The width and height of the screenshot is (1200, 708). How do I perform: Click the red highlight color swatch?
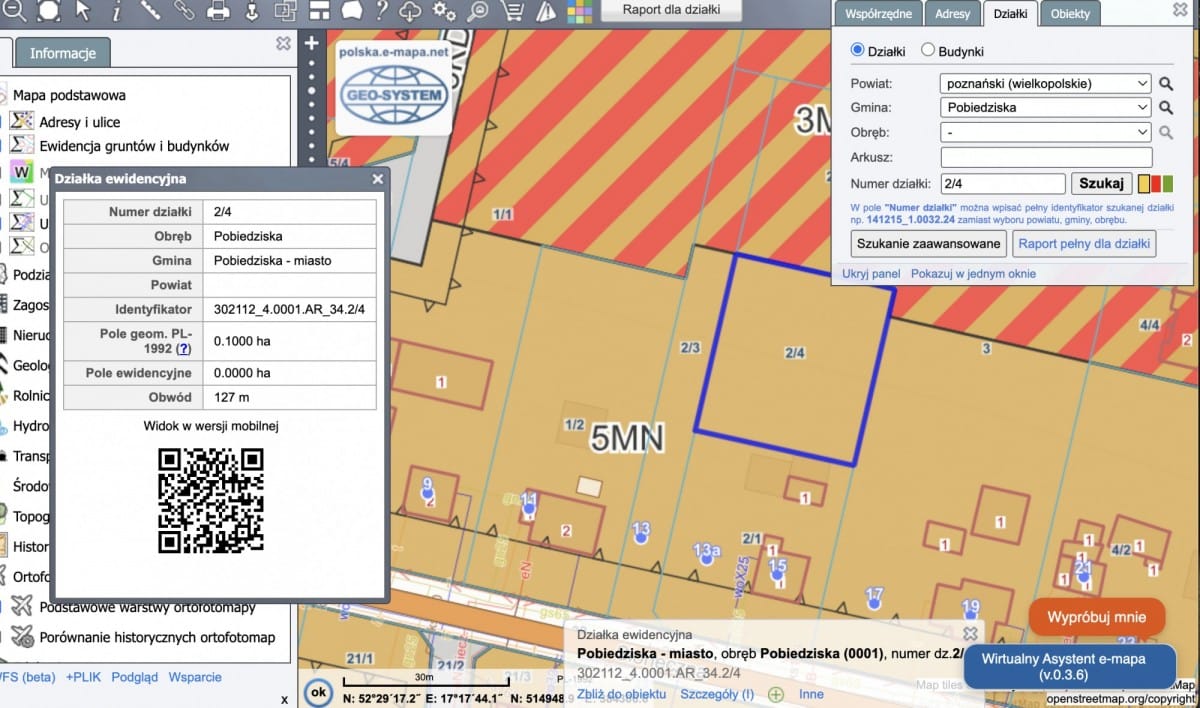[1156, 184]
